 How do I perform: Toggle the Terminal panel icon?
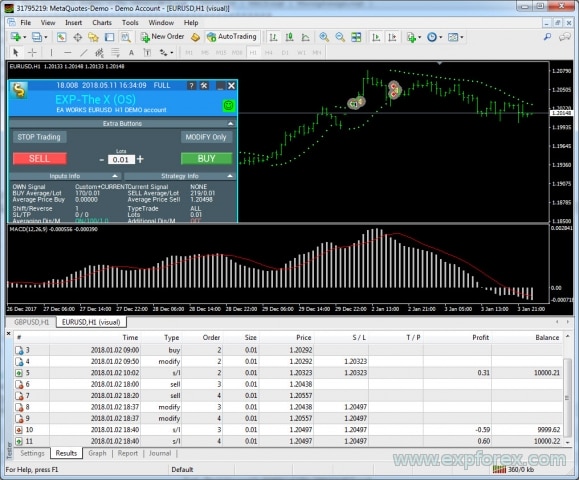[x=110, y=37]
